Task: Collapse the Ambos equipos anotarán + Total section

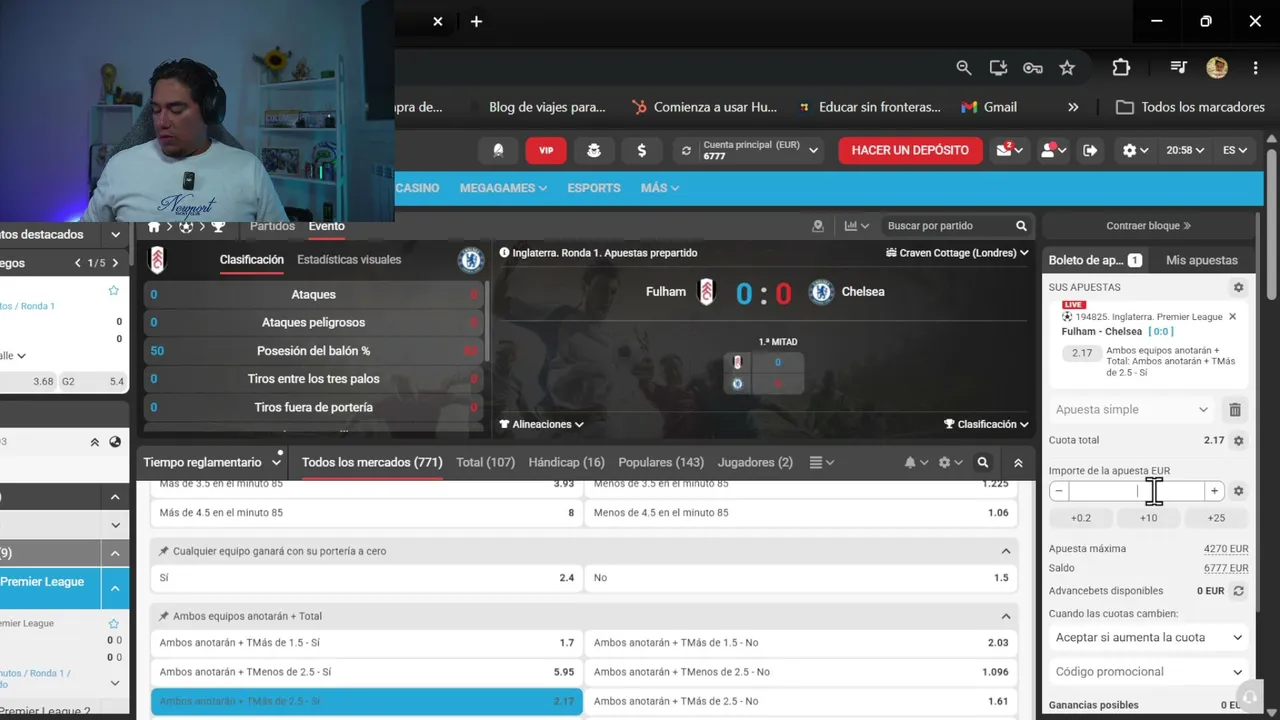Action: click(1006, 616)
